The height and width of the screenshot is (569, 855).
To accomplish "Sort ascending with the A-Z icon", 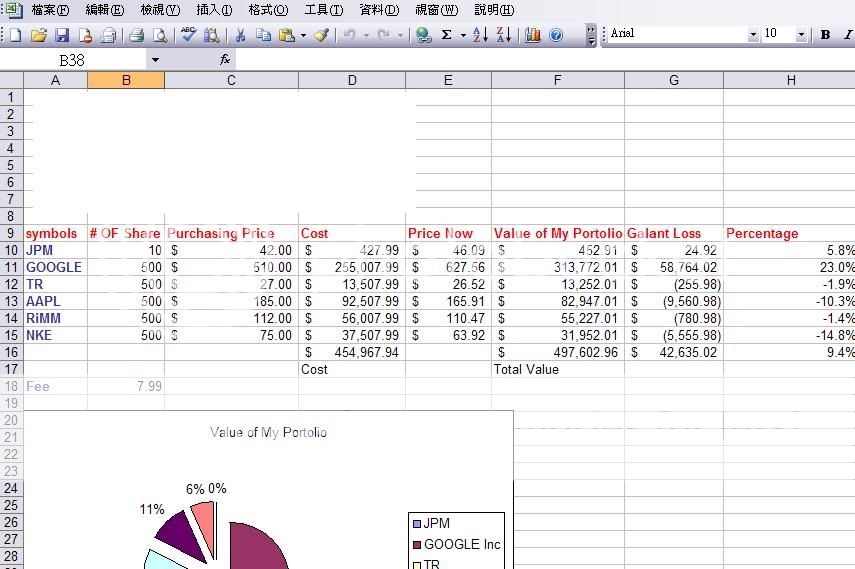I will point(480,35).
